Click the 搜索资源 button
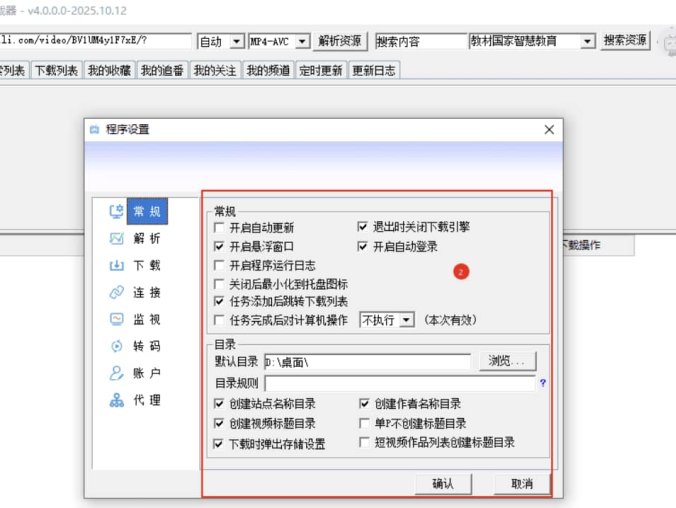 click(x=625, y=41)
